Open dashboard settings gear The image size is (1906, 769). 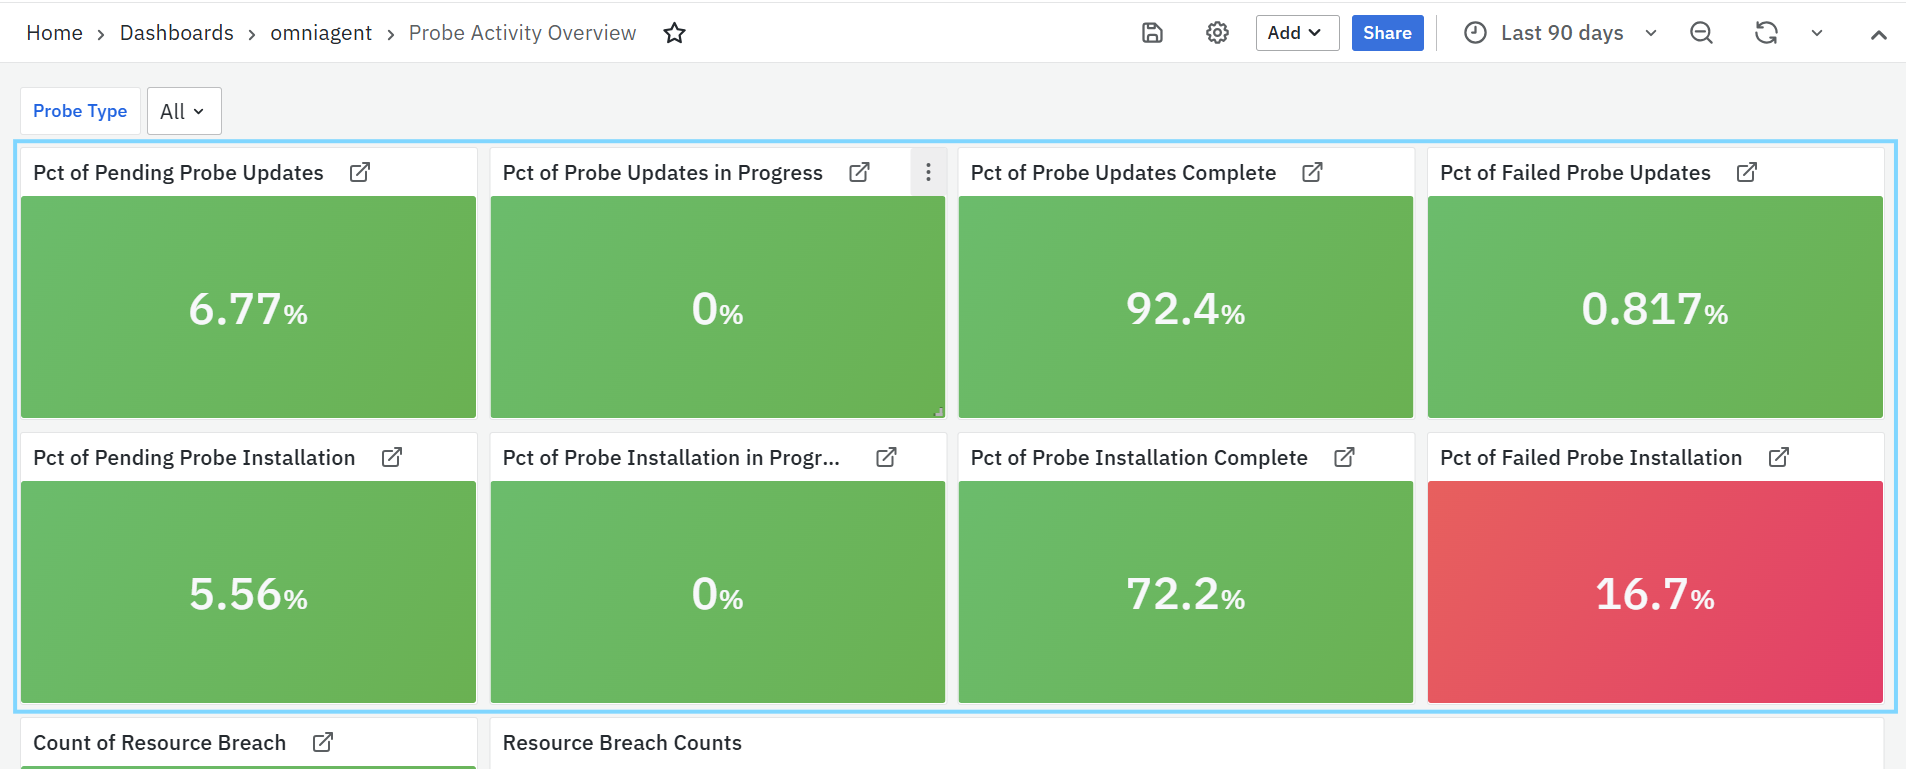(x=1216, y=33)
